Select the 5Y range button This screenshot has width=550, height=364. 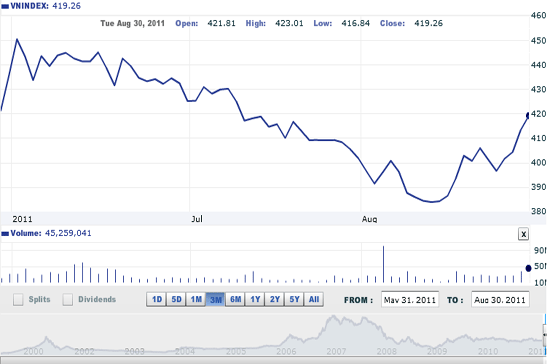(x=294, y=299)
